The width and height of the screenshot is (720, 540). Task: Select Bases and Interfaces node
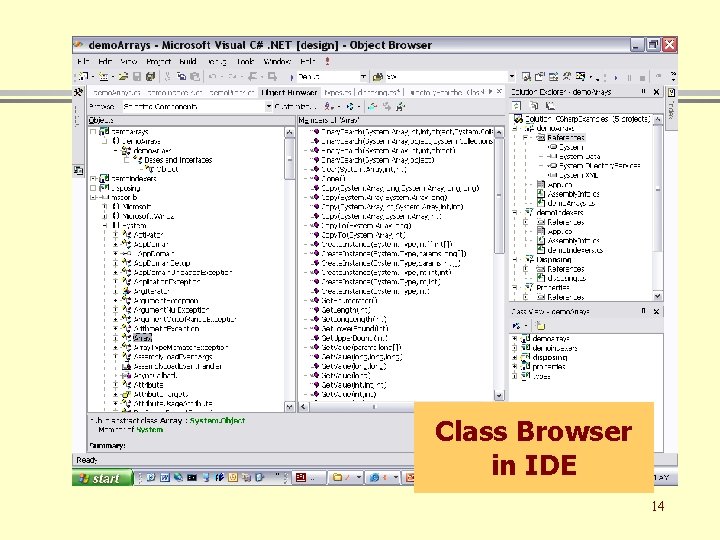(x=178, y=160)
